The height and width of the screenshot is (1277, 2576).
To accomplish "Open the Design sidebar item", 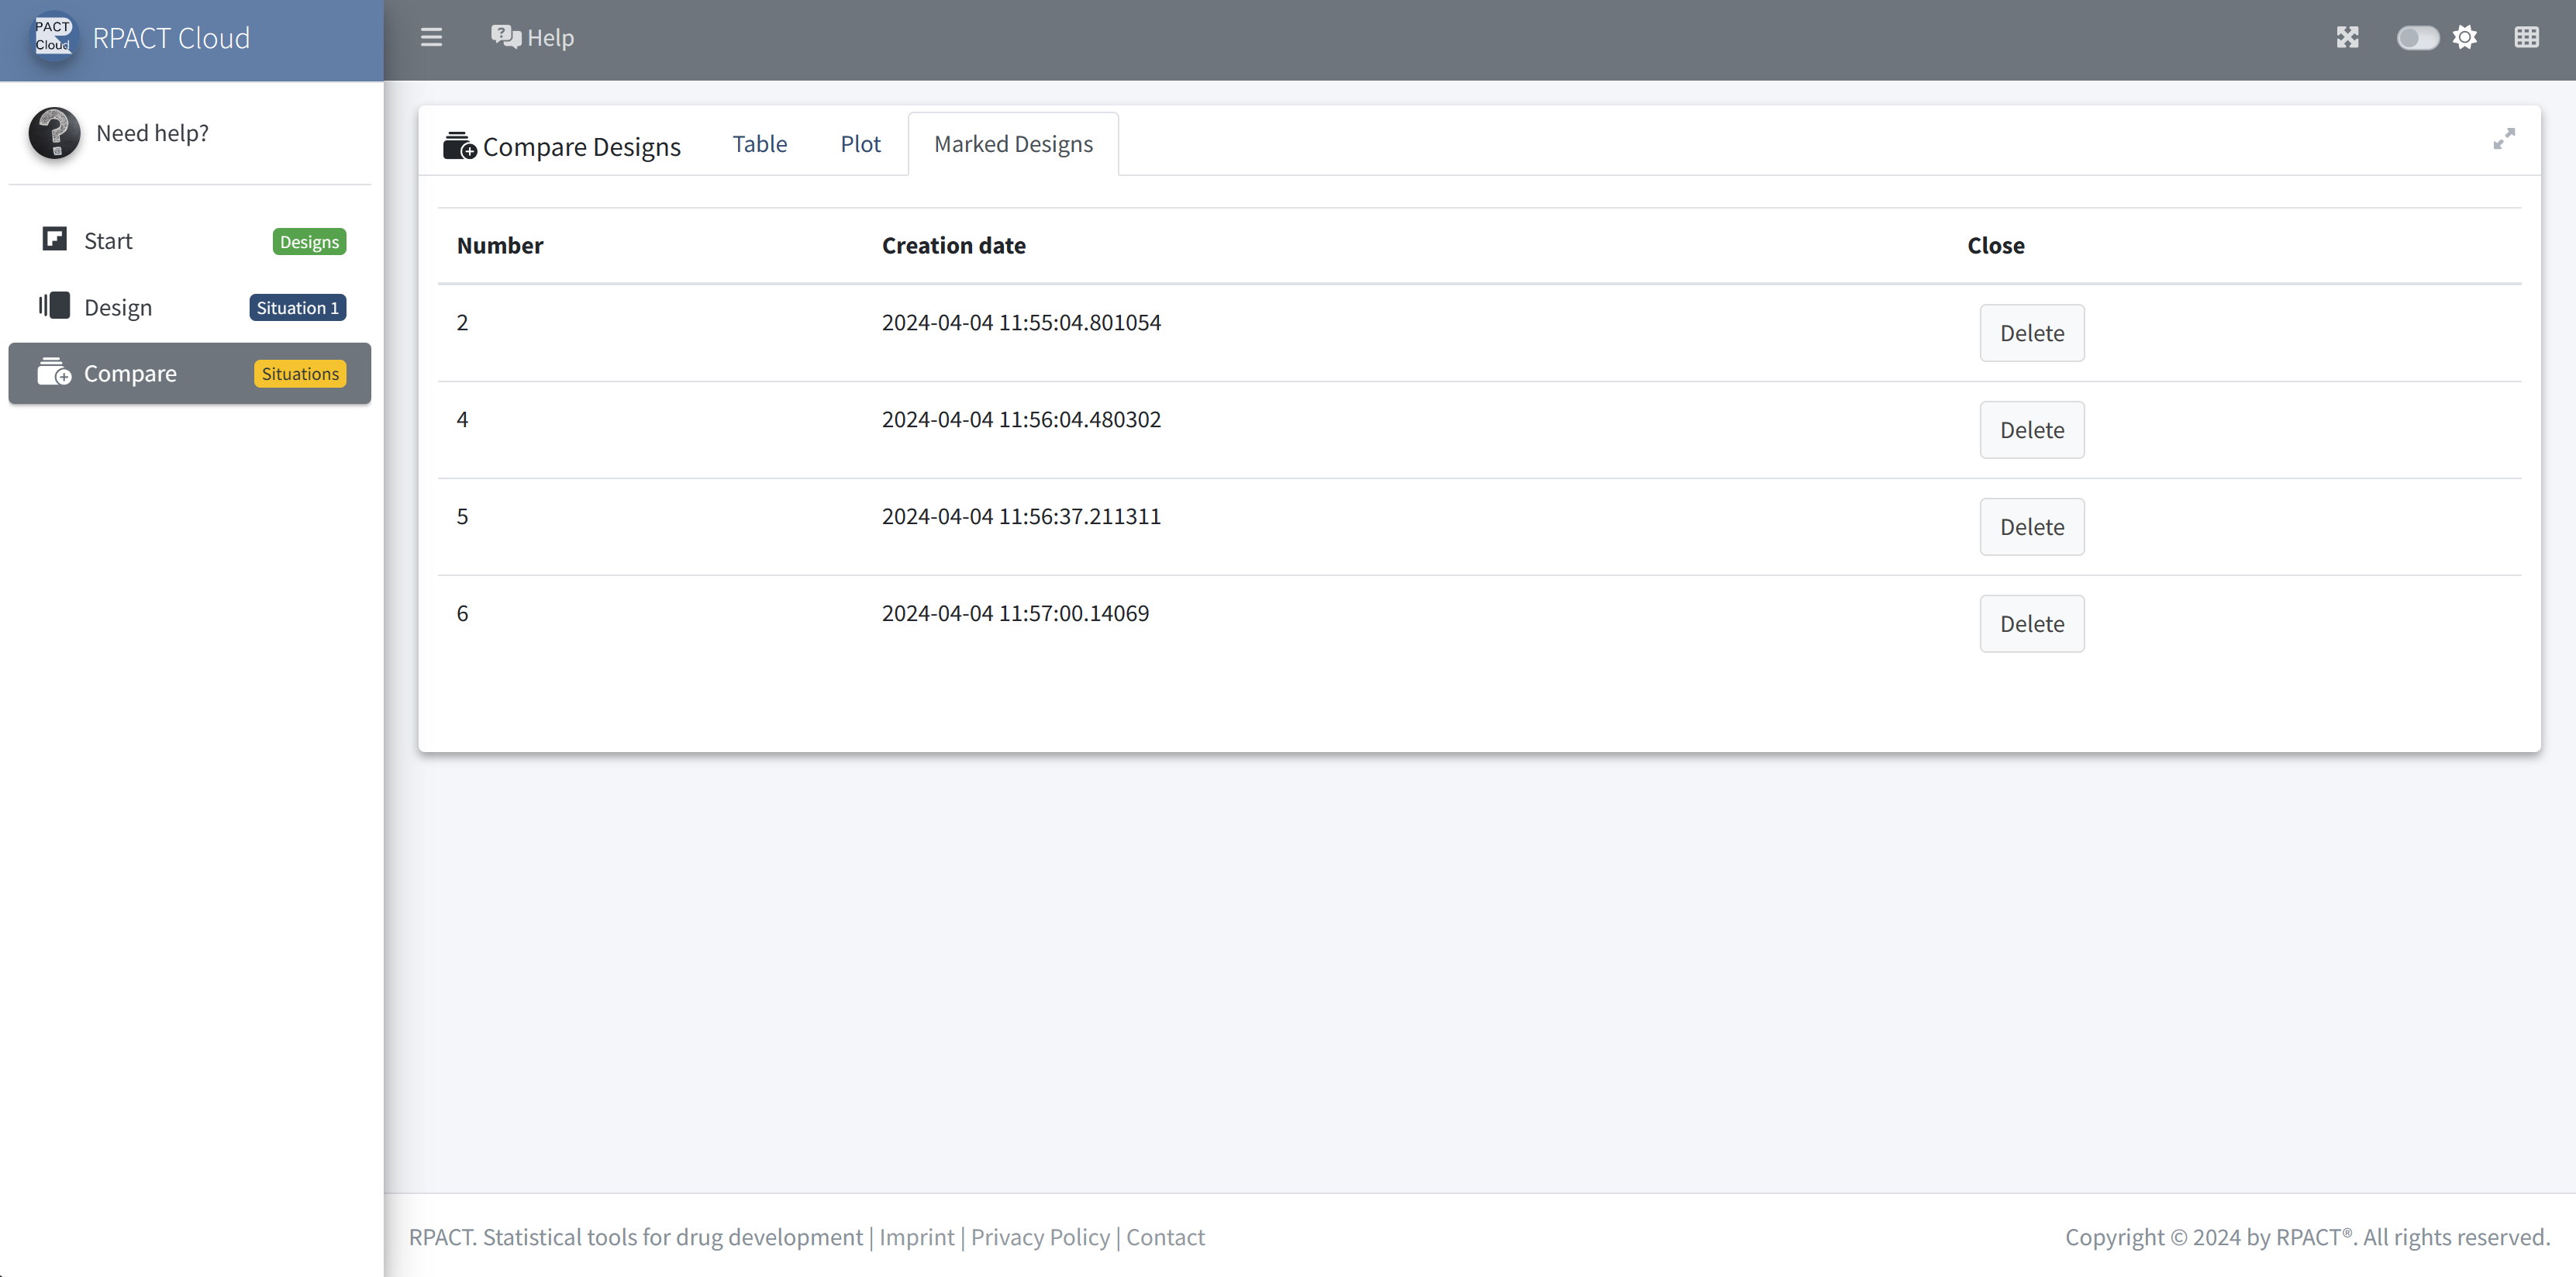I will [118, 307].
